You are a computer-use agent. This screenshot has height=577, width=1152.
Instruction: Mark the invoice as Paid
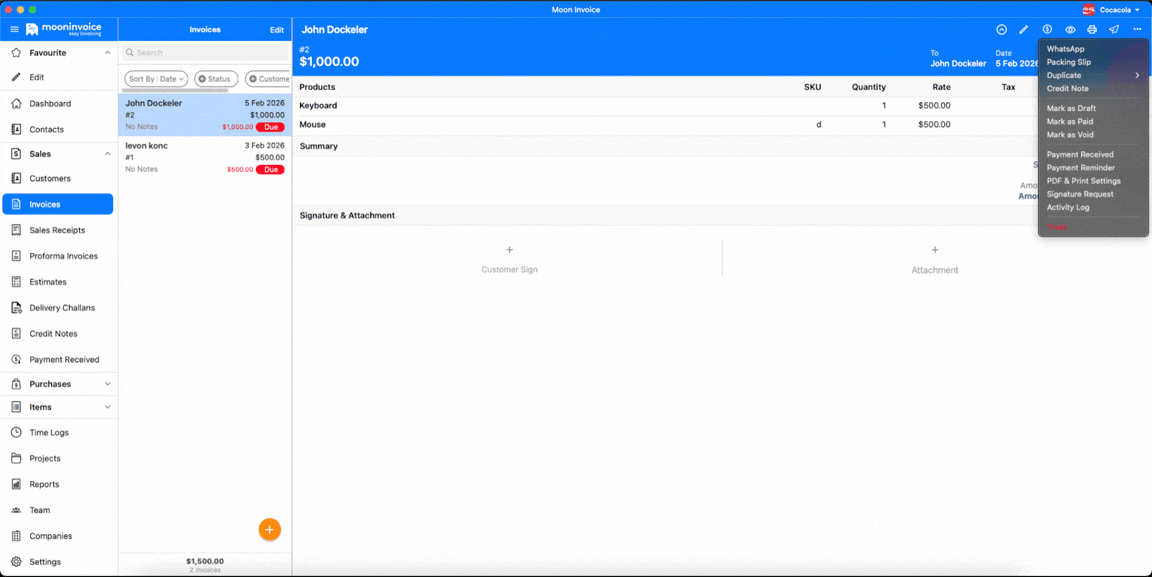[x=1071, y=121]
